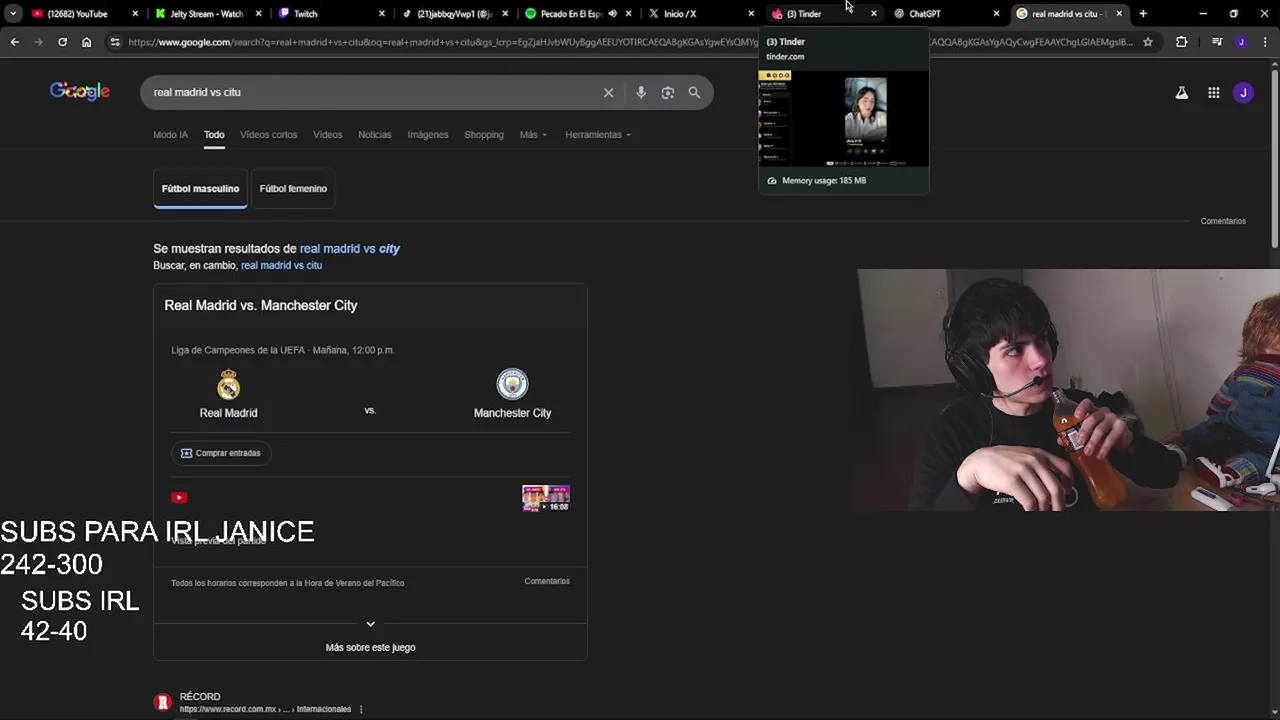Select the Todo results tab
This screenshot has height=720, width=1280.
(x=214, y=135)
